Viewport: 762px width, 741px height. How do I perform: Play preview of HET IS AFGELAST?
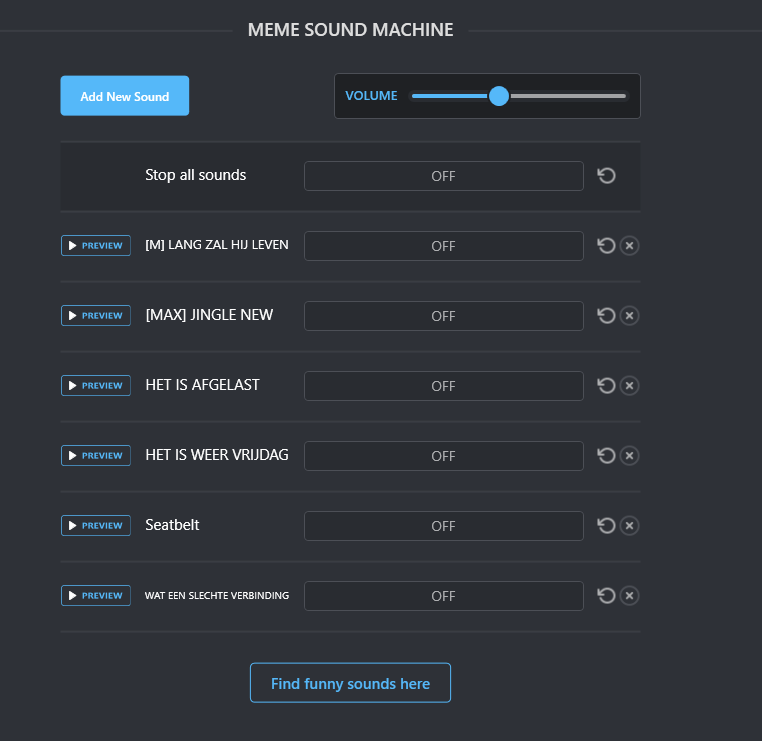point(96,386)
